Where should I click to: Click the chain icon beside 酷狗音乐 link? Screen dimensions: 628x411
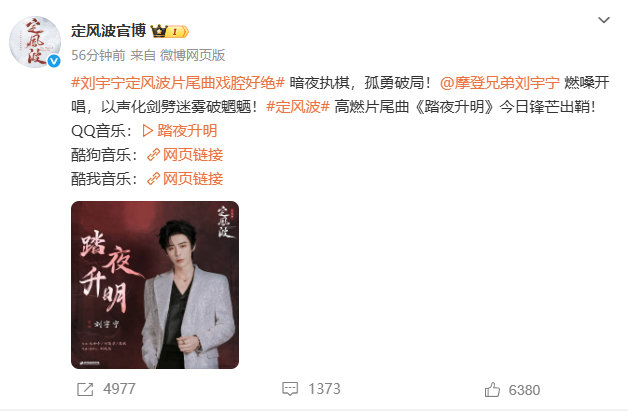pos(153,155)
